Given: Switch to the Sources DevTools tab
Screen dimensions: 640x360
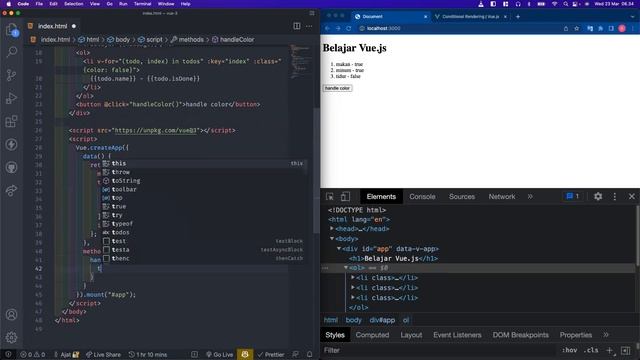Looking at the screenshot, I should tap(462, 197).
